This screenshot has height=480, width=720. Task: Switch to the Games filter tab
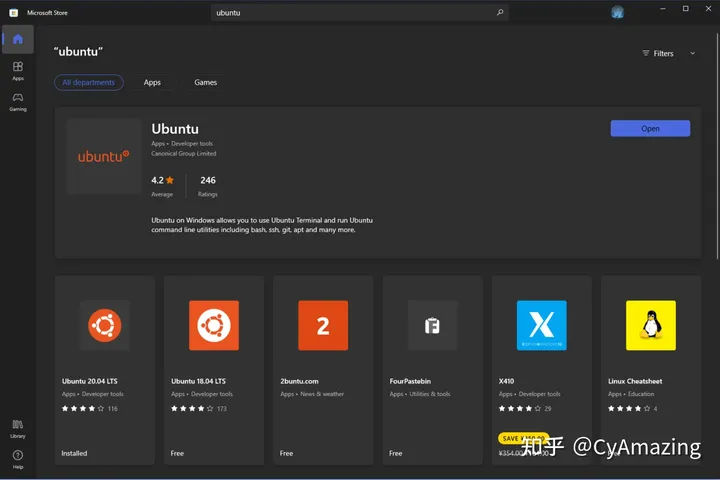(205, 83)
